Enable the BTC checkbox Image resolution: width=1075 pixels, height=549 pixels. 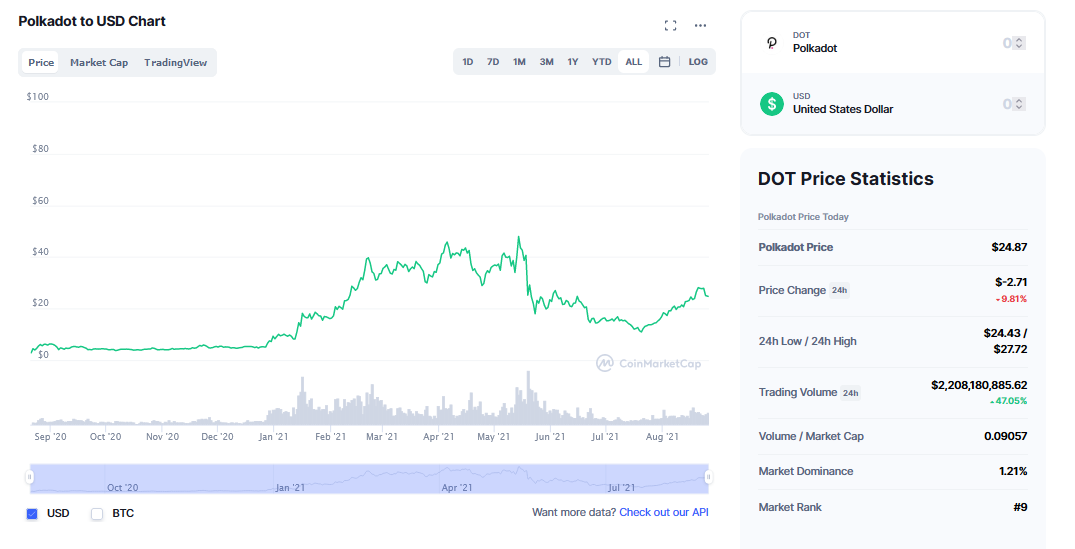[97, 514]
